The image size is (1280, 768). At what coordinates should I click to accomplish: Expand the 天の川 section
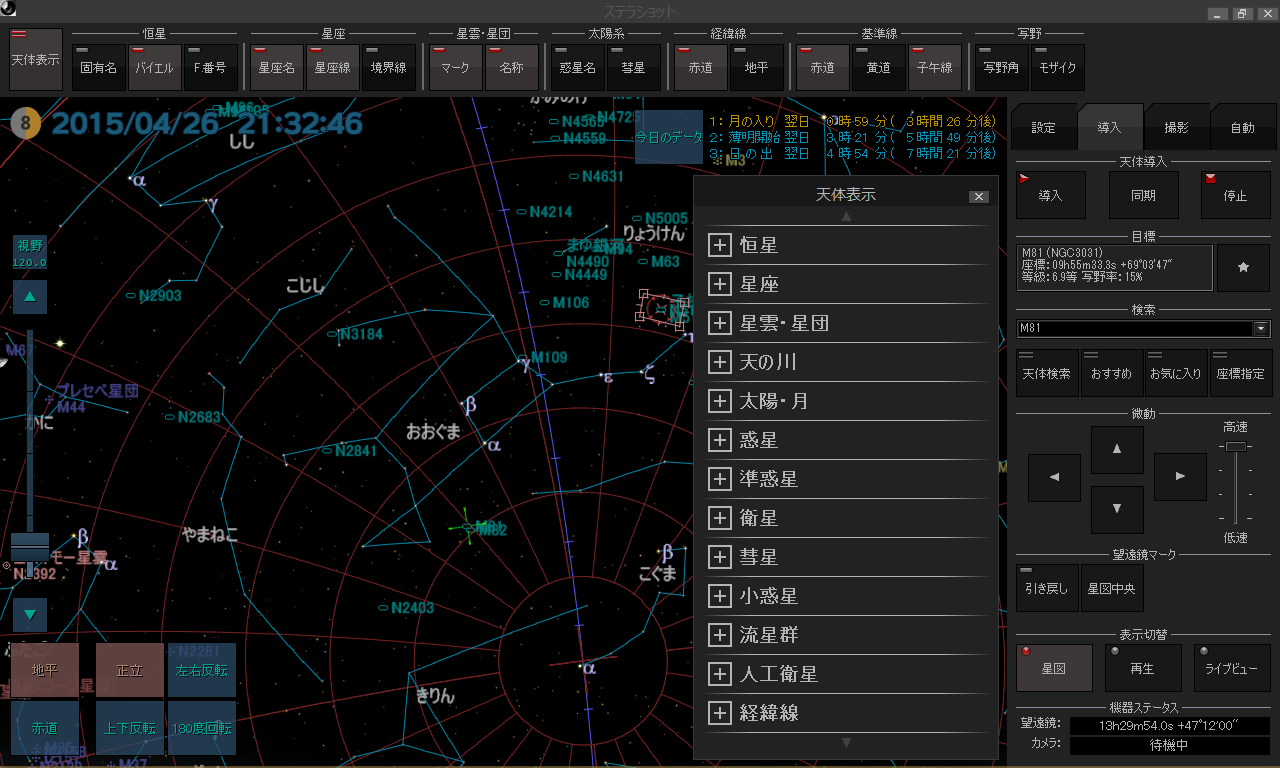click(x=719, y=362)
